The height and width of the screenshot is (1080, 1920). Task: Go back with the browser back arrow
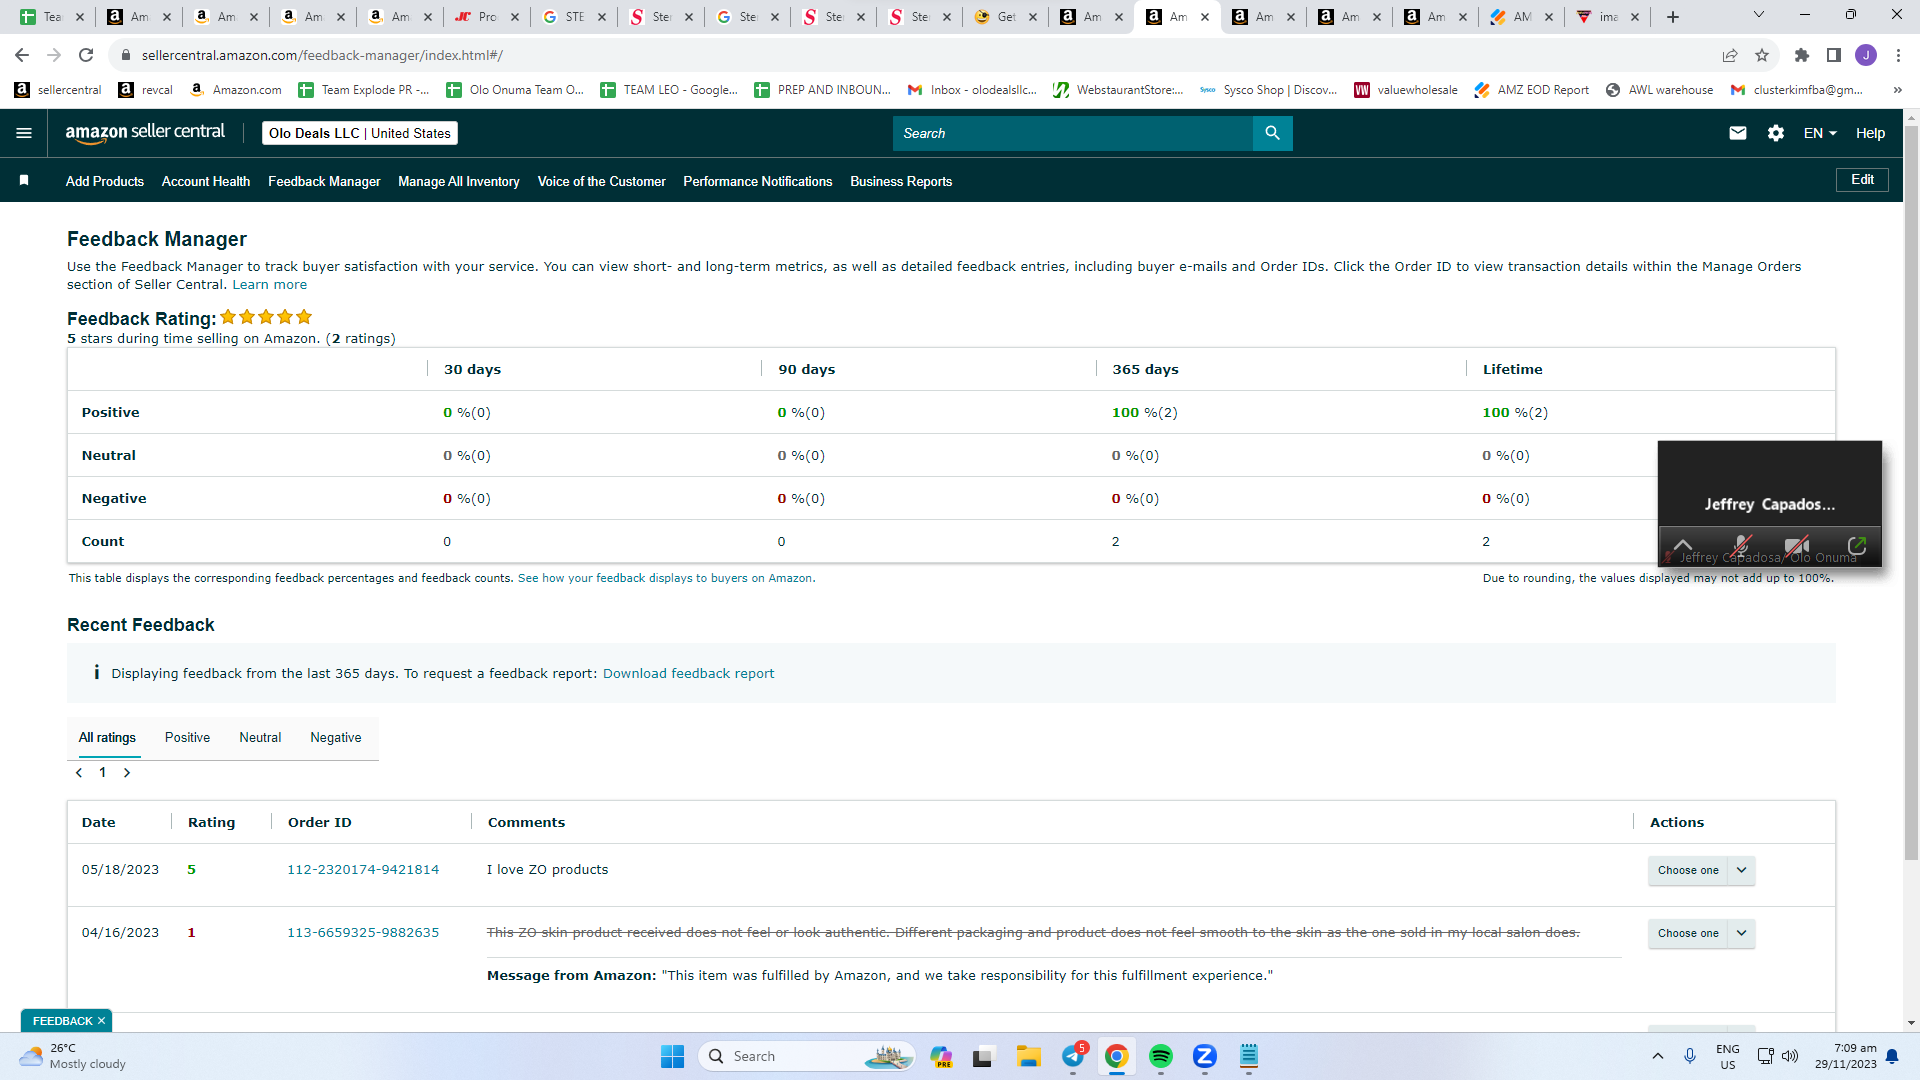(22, 55)
